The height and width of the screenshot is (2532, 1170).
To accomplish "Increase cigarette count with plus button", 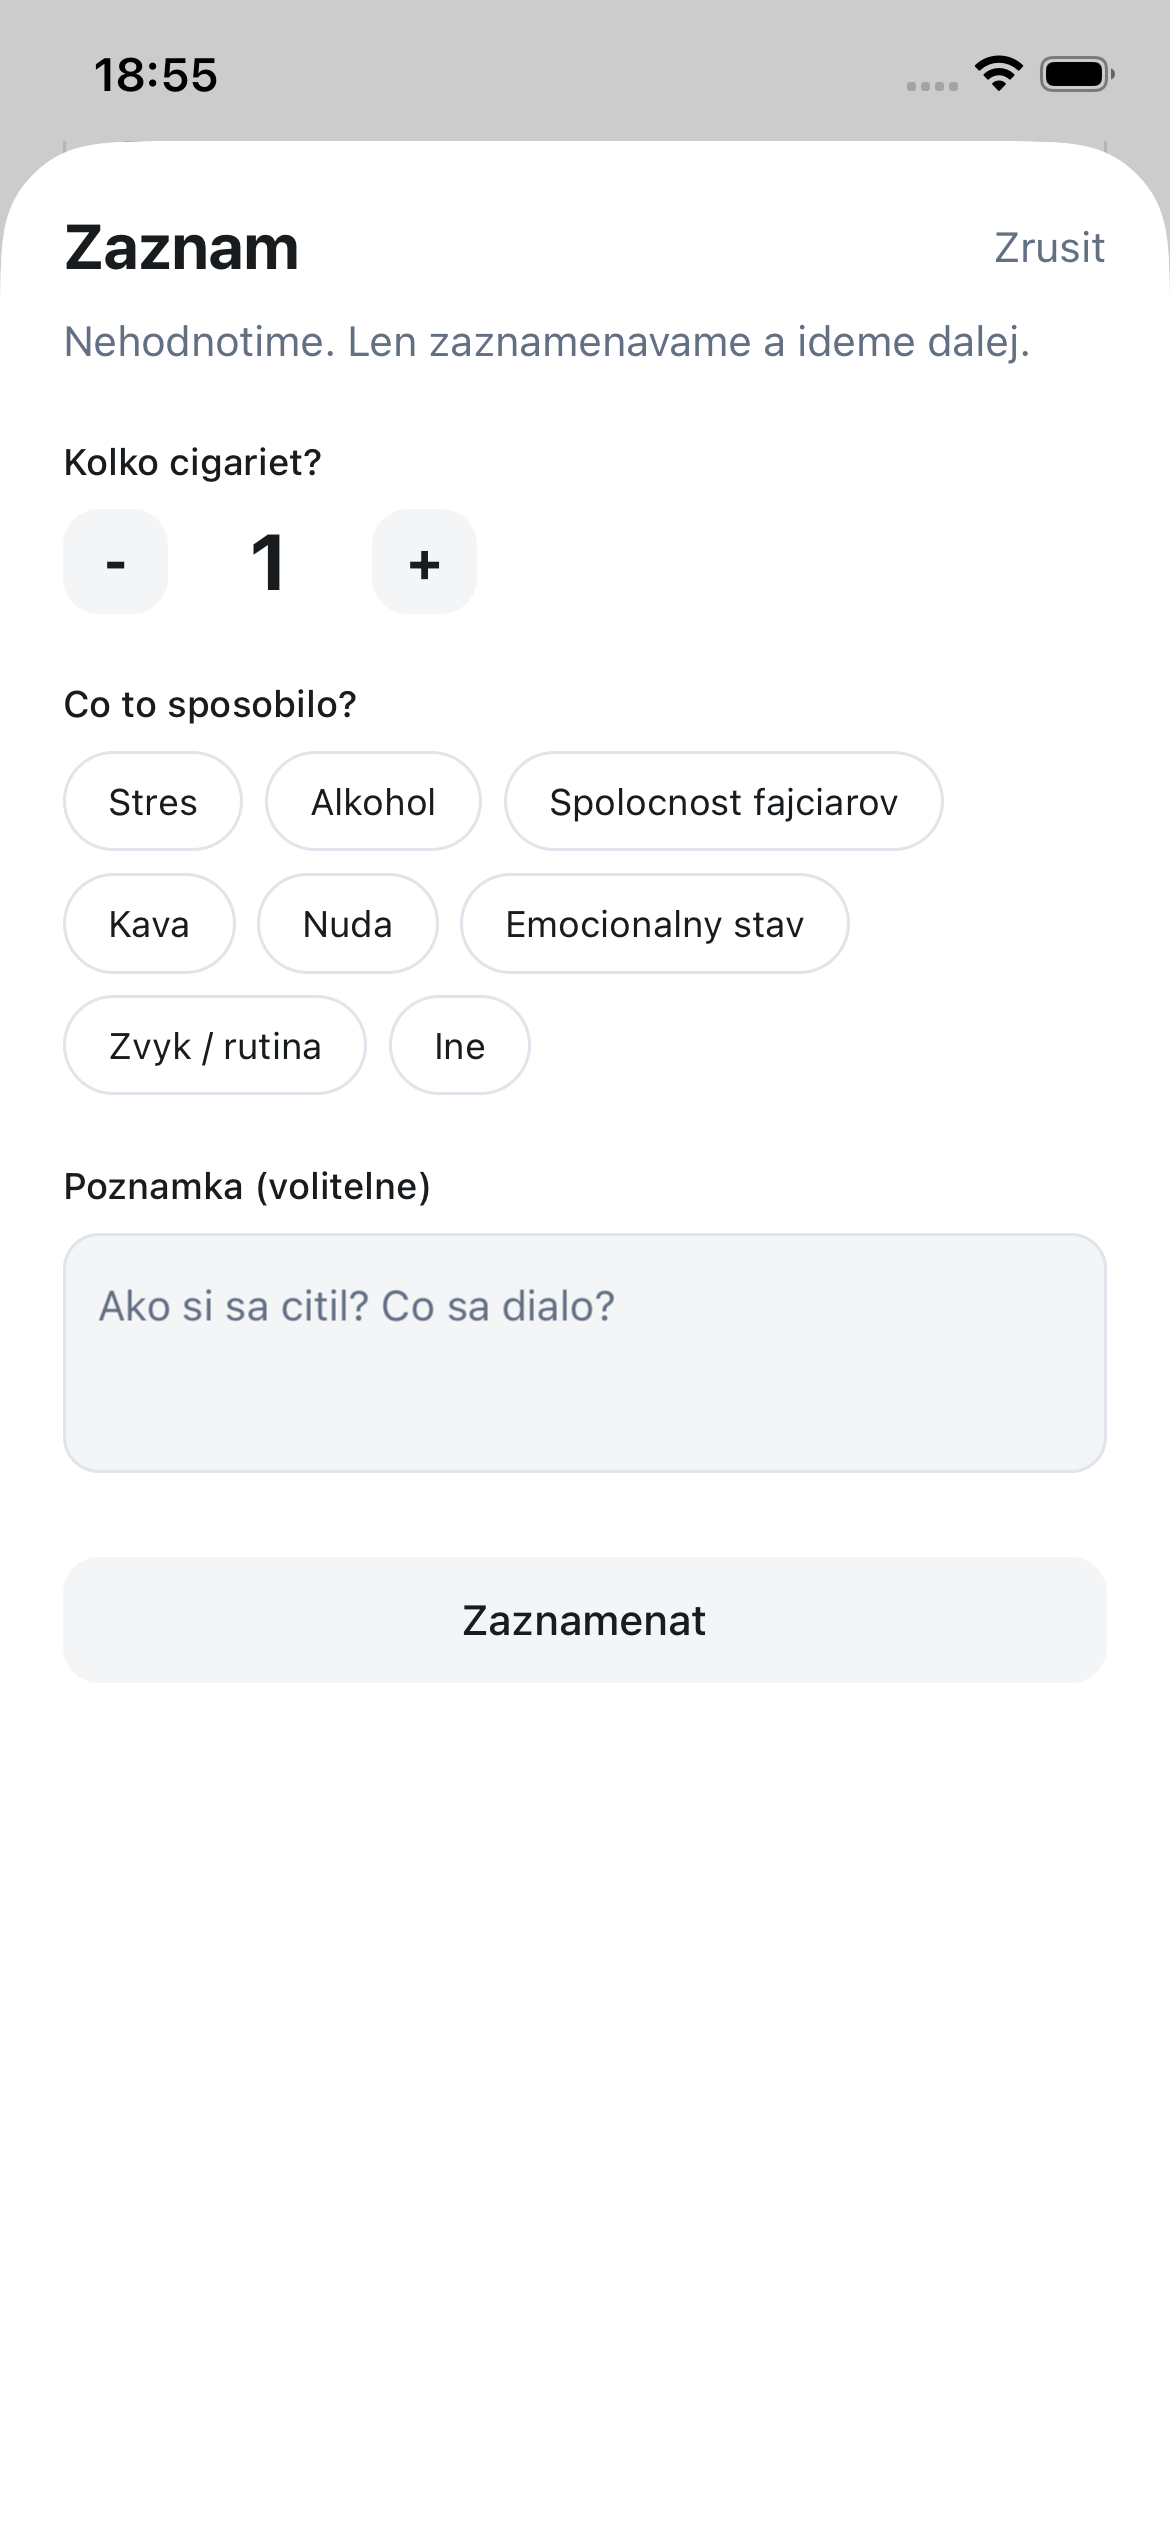I will (424, 562).
